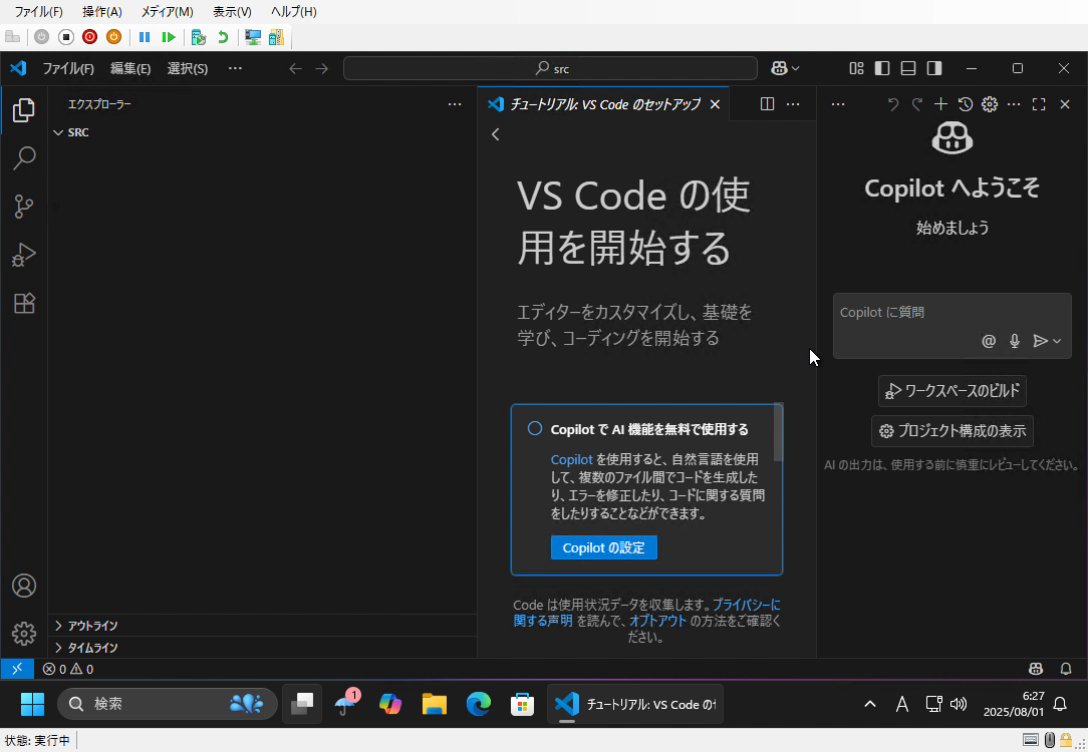Click the Hyper-V Turn Off stop icon

coord(66,37)
